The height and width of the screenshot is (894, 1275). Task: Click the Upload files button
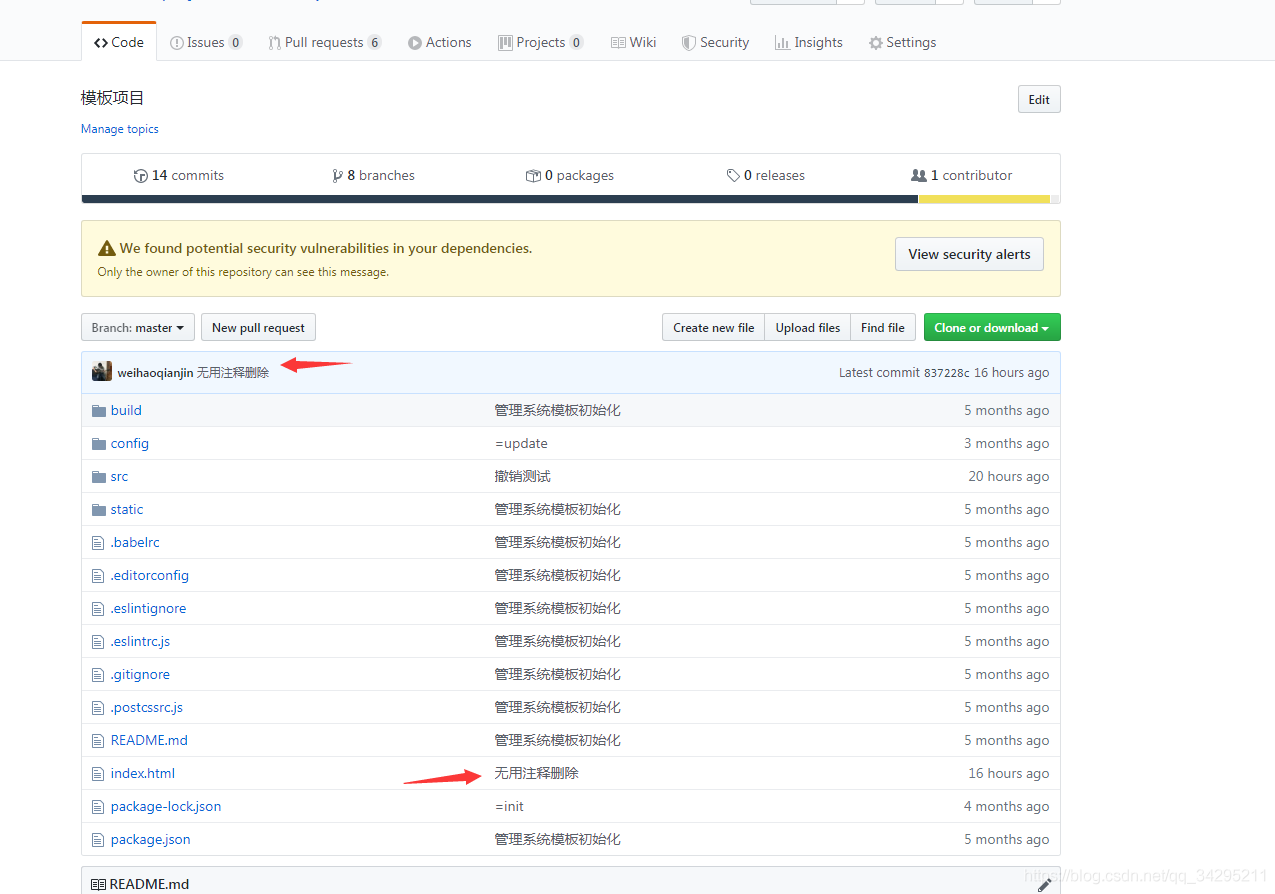807,328
